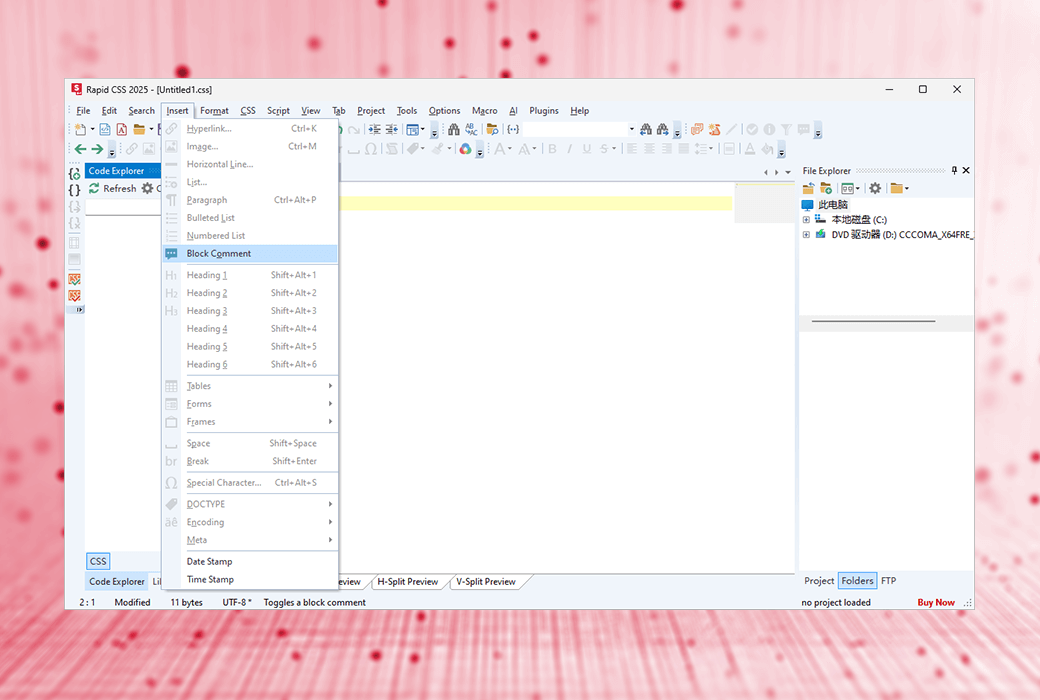Open the dropdown arrow beside Open folder

pos(151,129)
